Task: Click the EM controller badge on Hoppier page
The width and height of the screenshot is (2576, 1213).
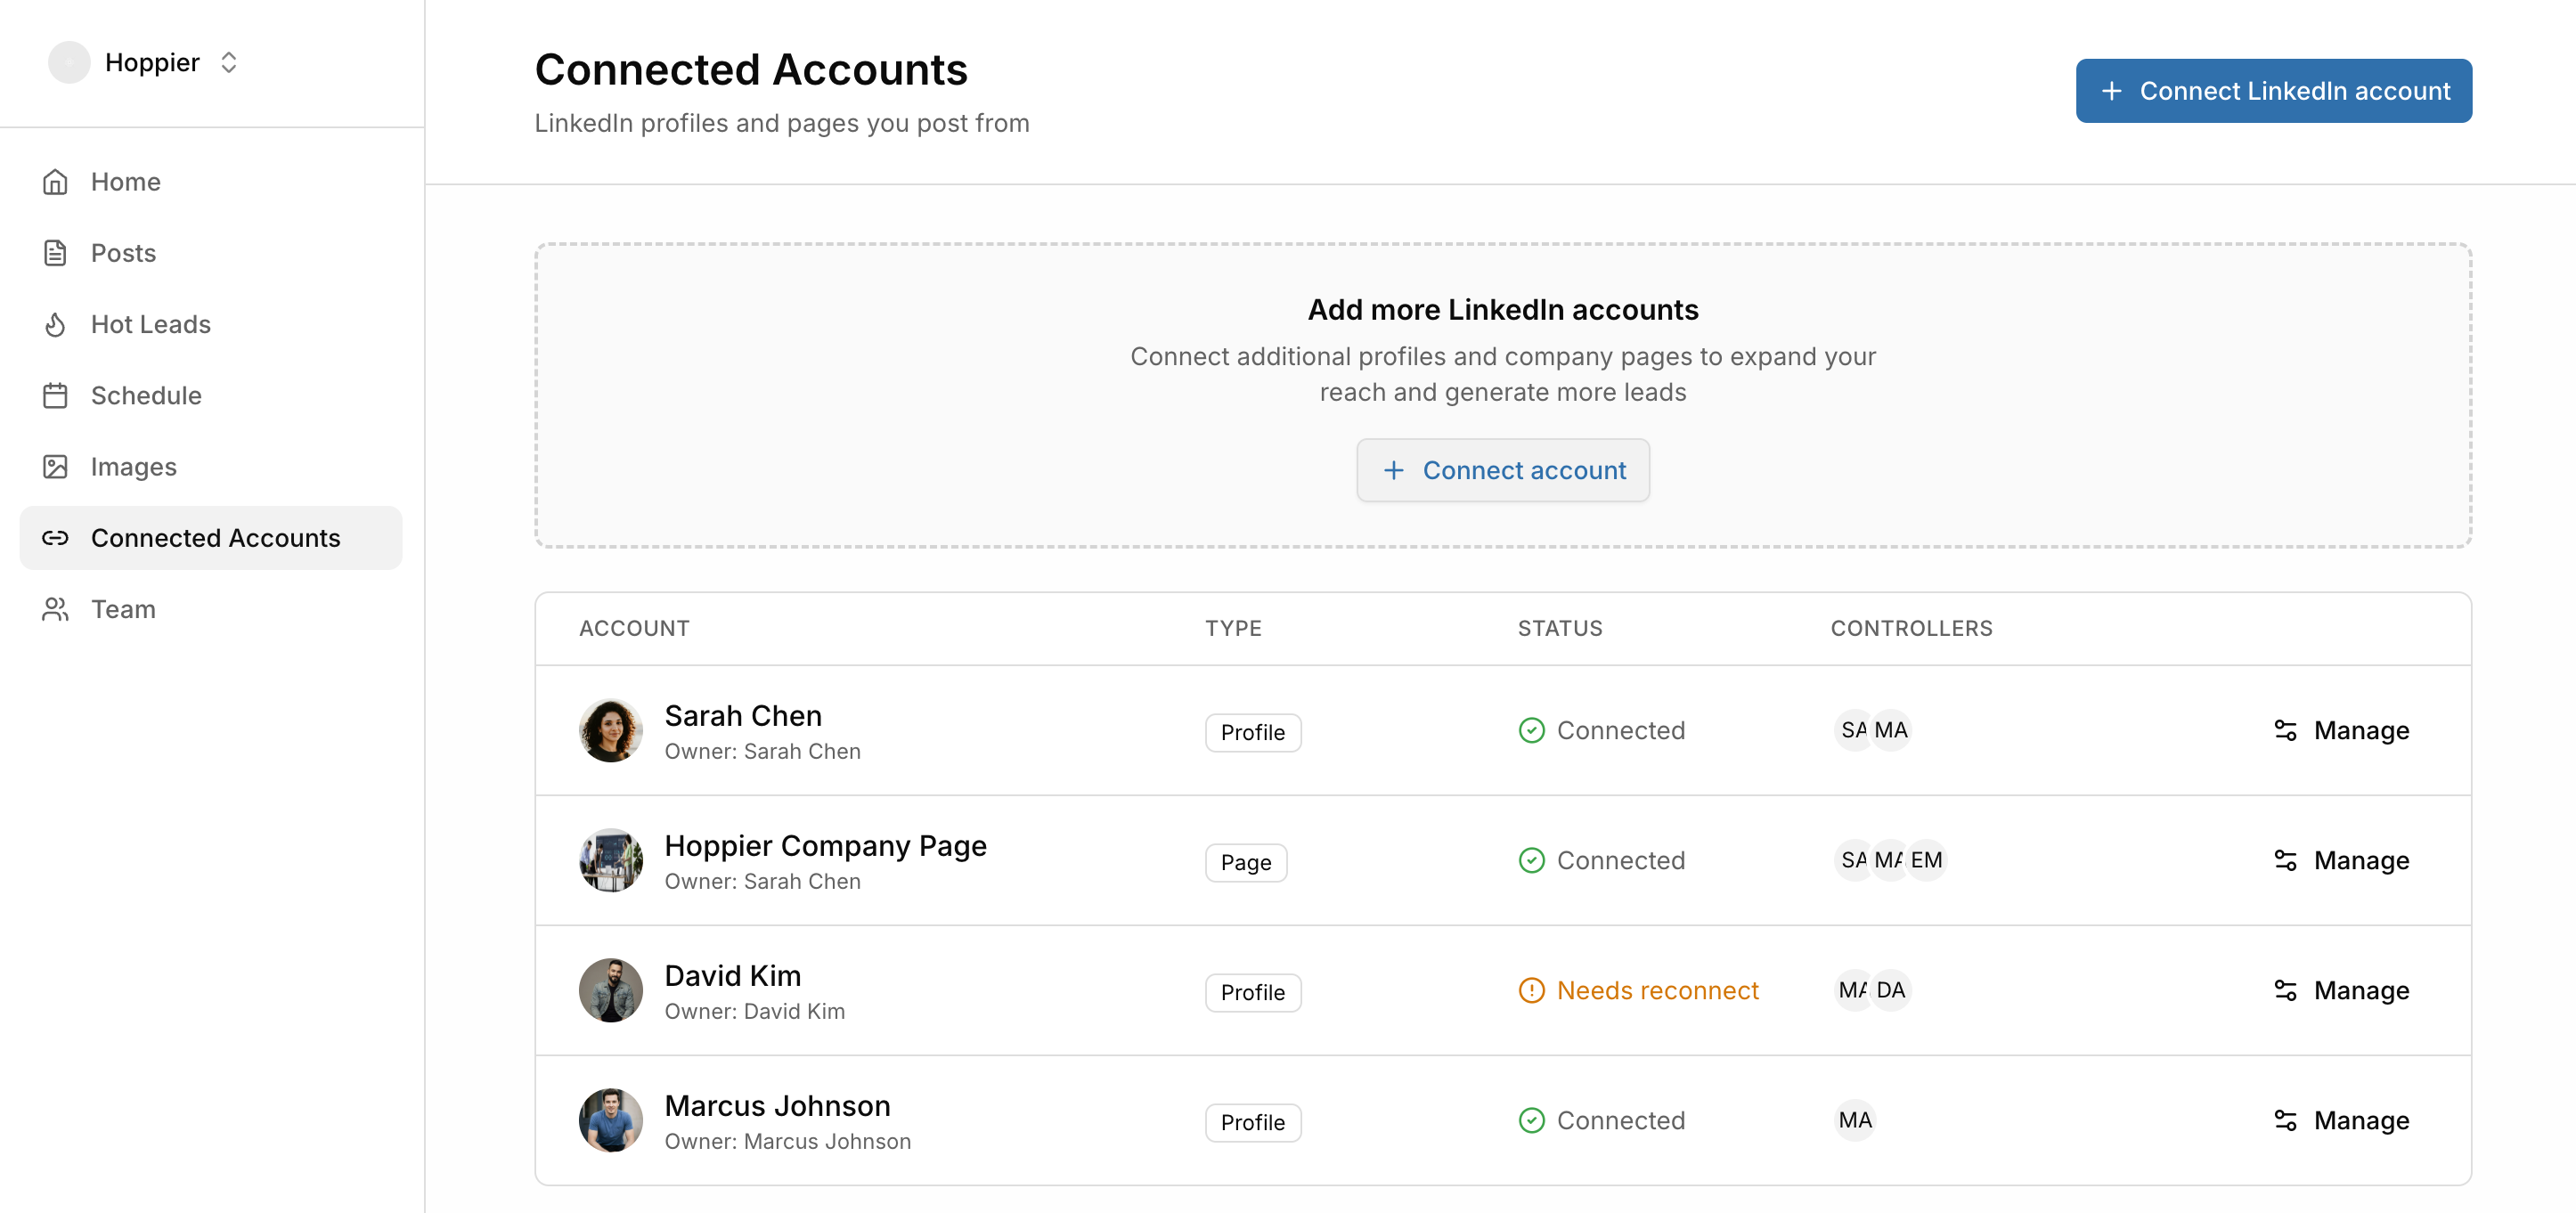Action: pyautogui.click(x=1926, y=860)
